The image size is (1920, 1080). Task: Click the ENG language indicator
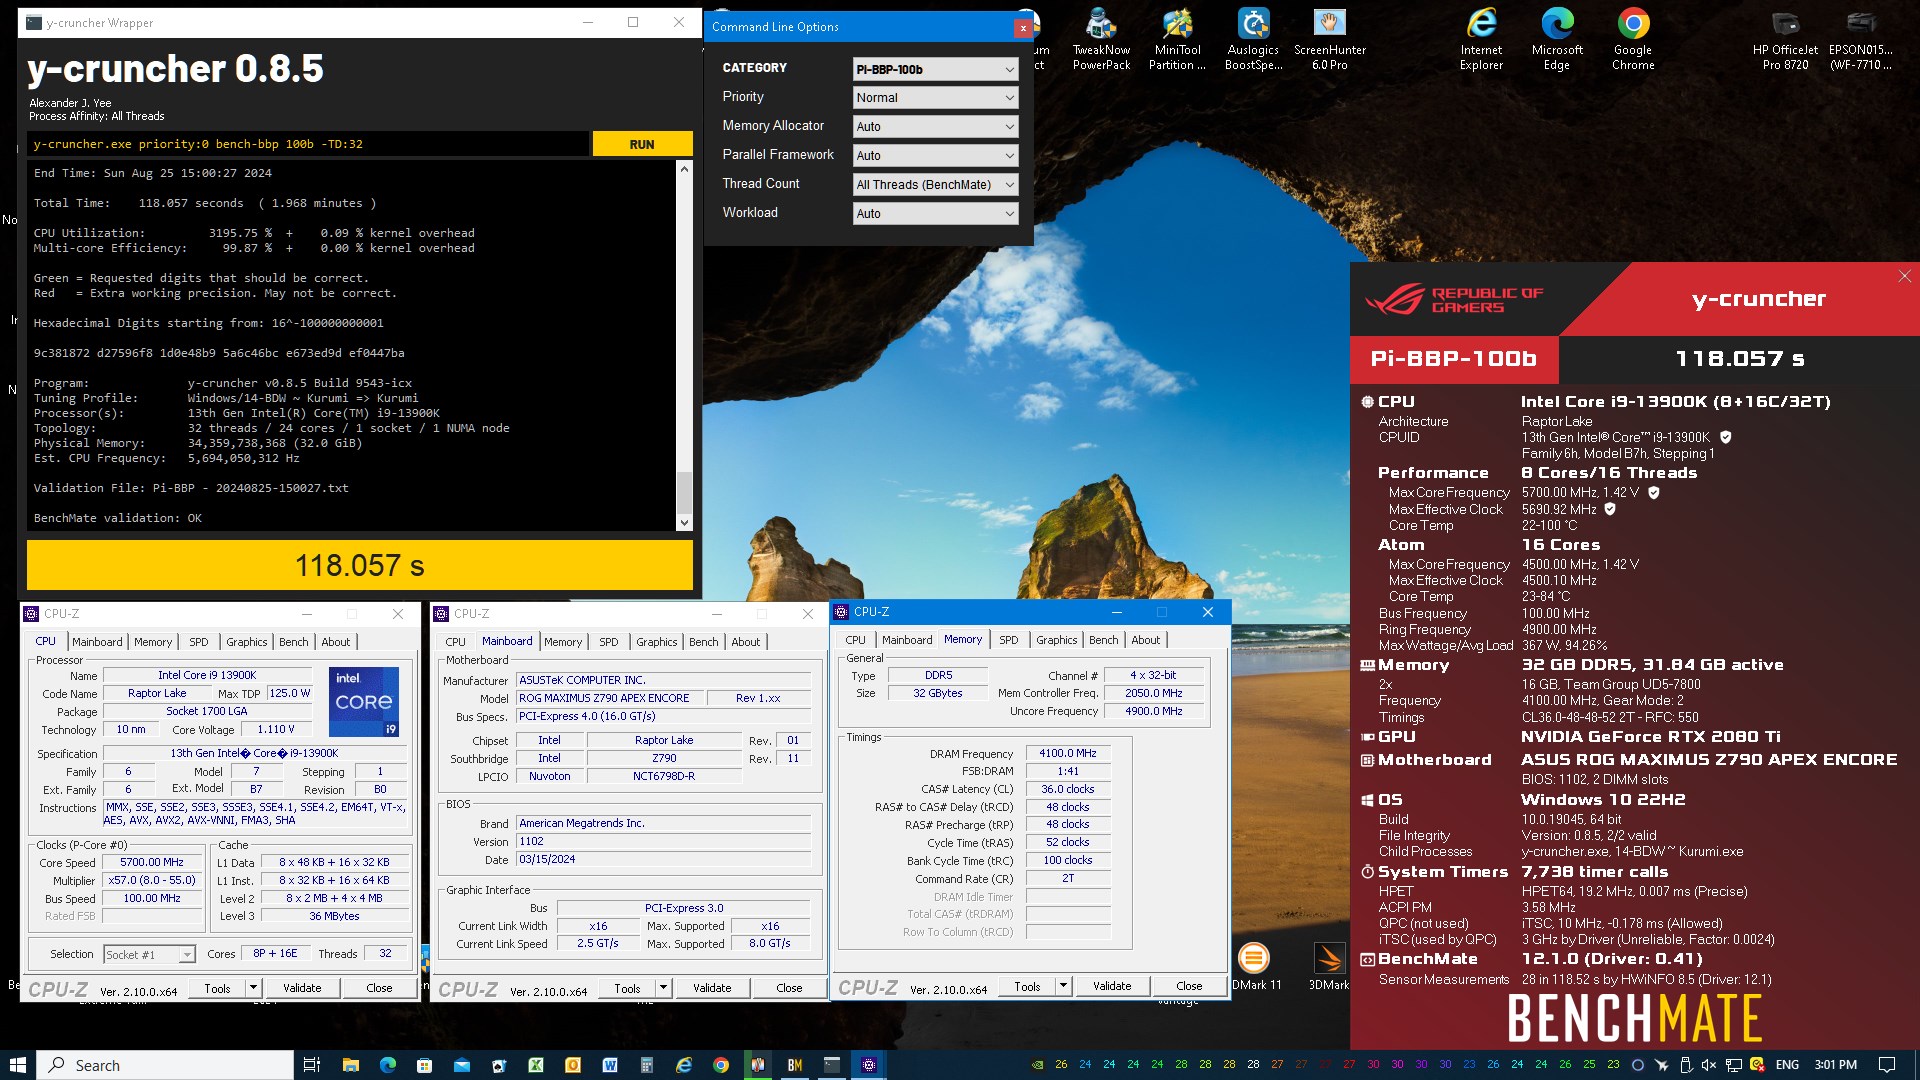click(x=1787, y=1065)
